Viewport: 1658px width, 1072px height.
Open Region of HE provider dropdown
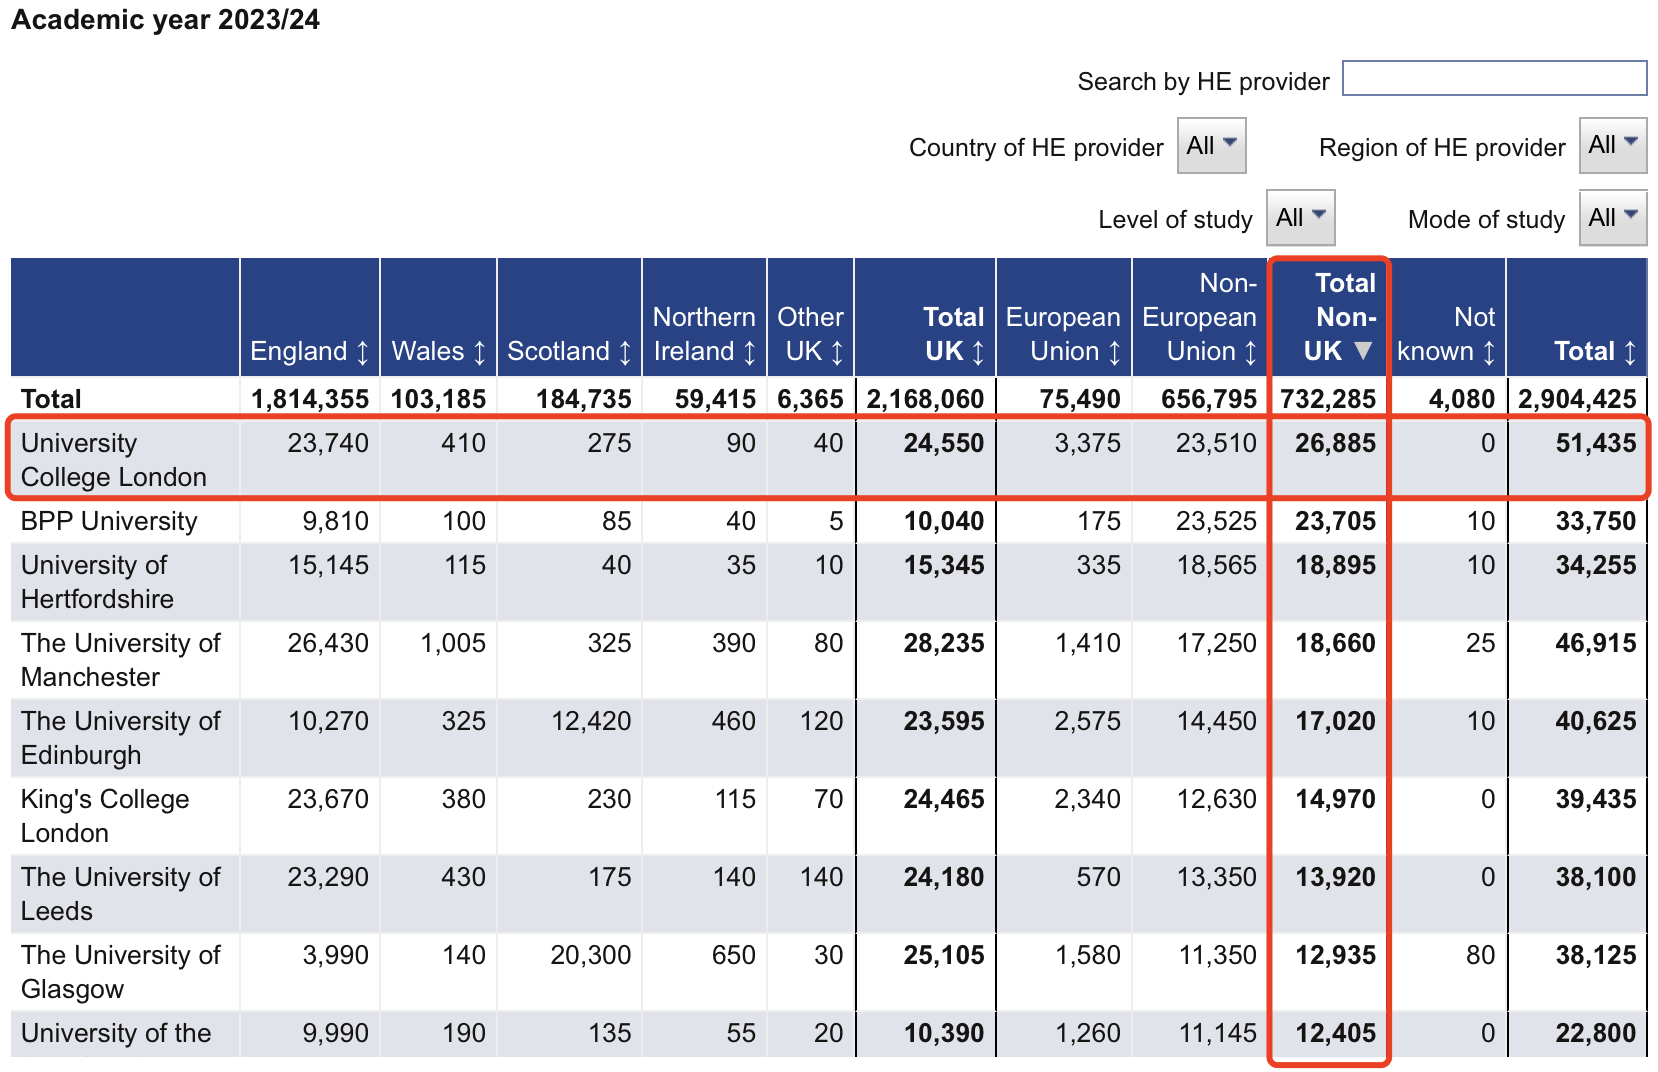coord(1612,146)
